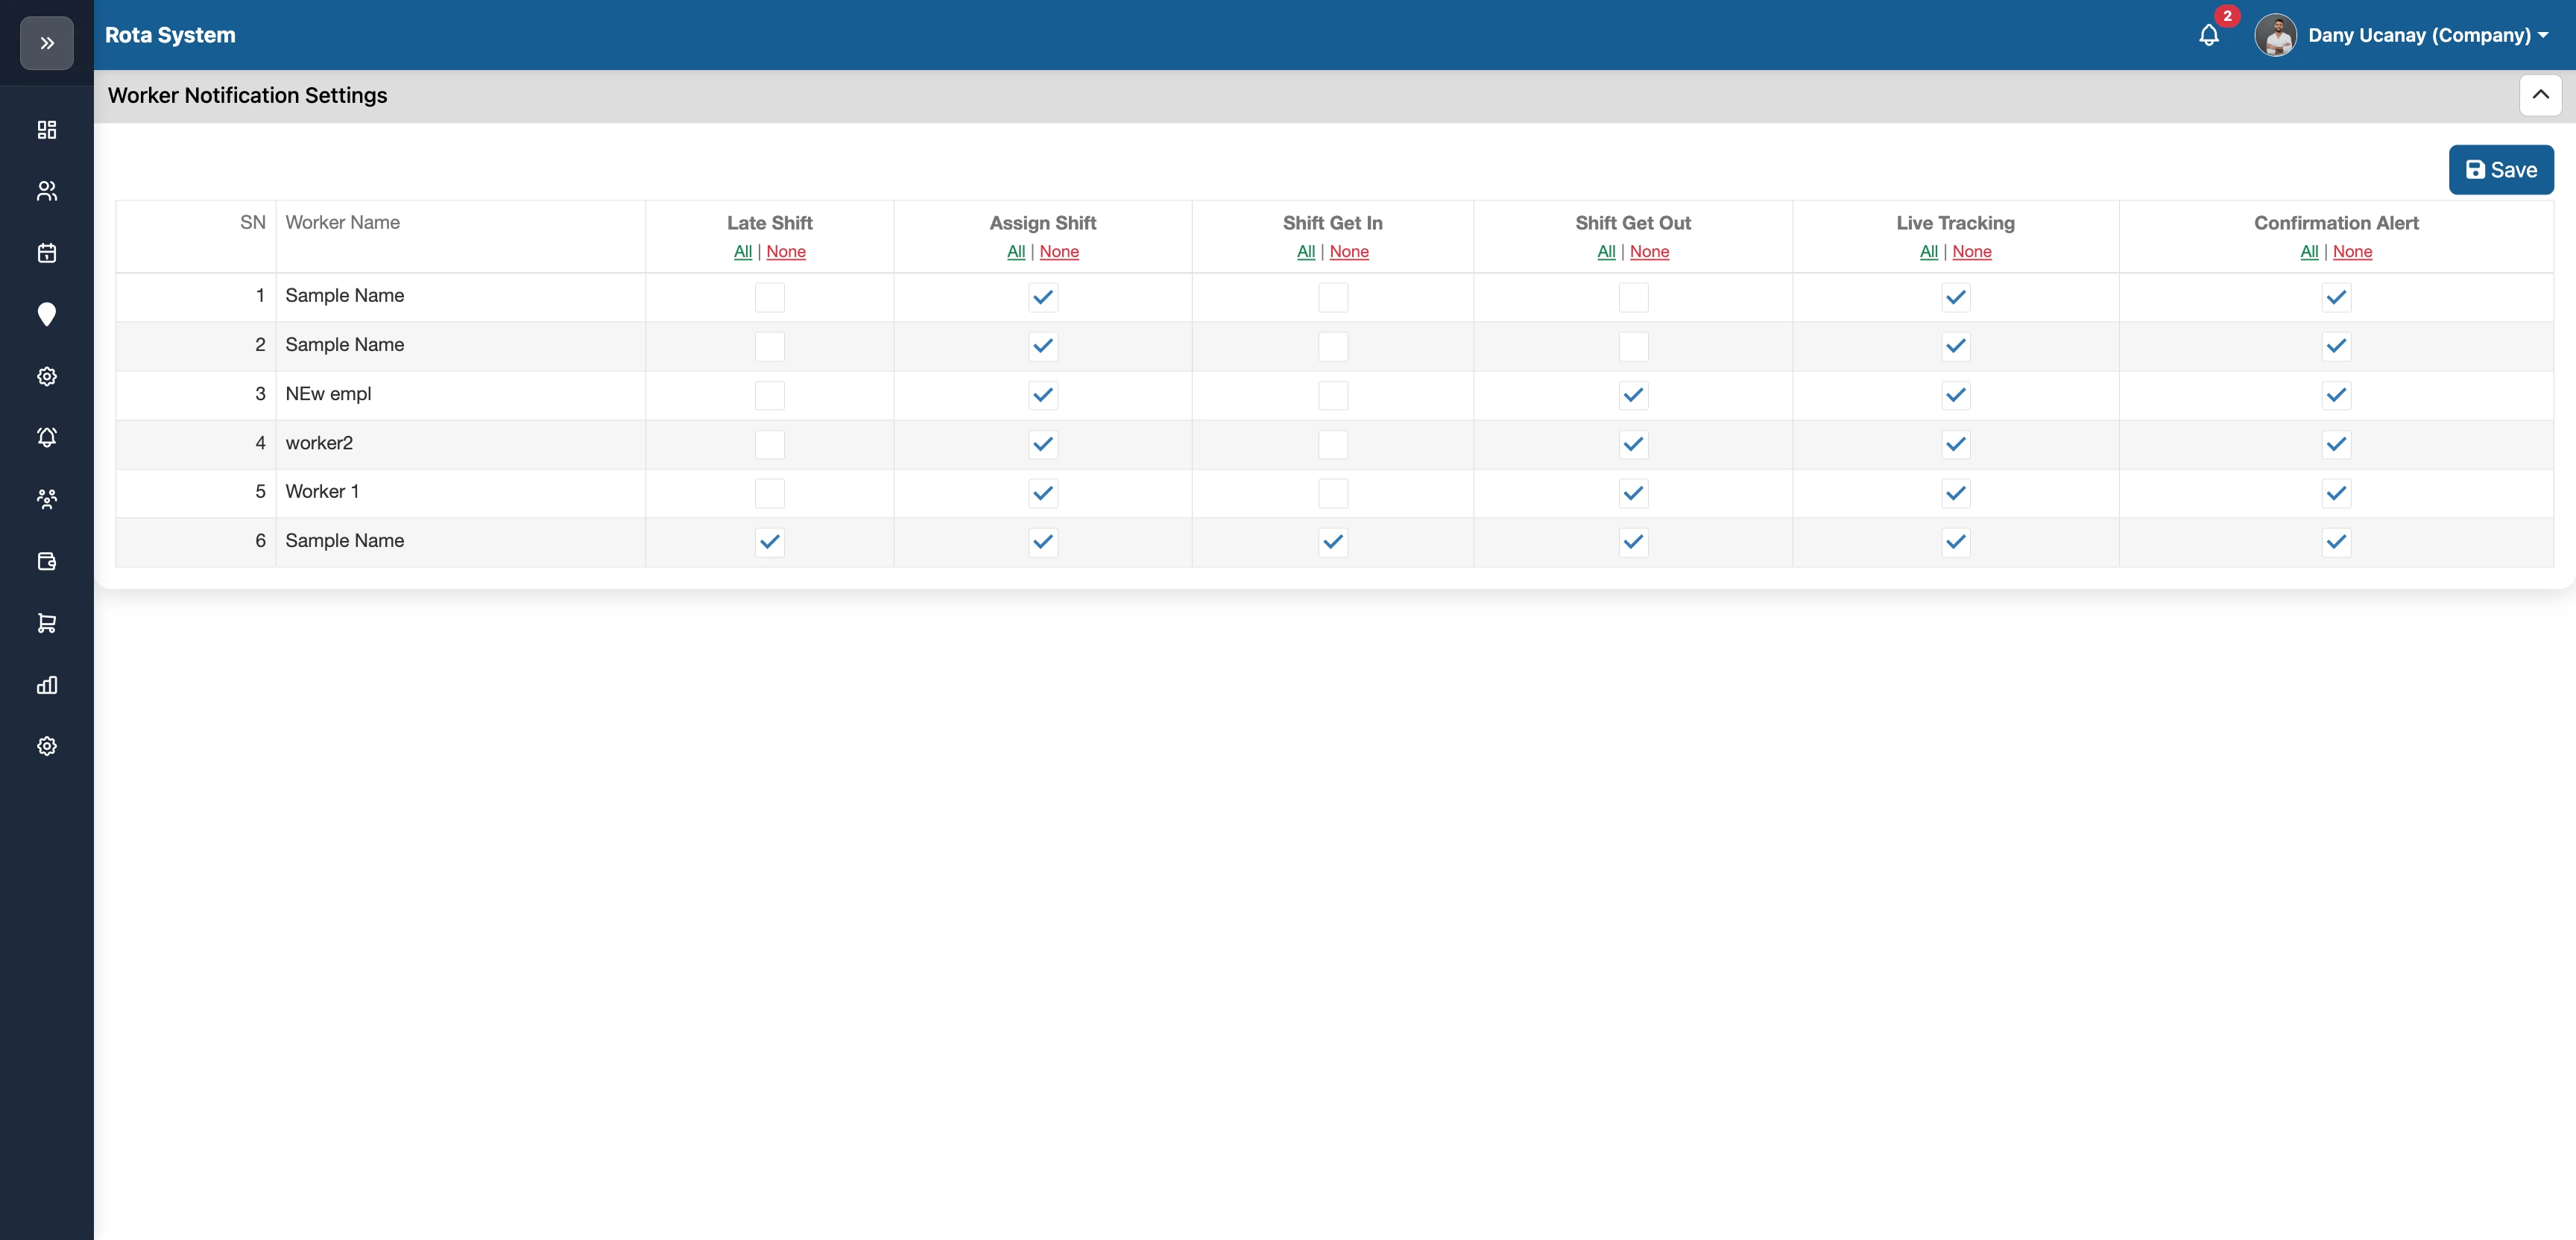Open the shopping cart icon in sidebar
The image size is (2576, 1240).
click(46, 623)
